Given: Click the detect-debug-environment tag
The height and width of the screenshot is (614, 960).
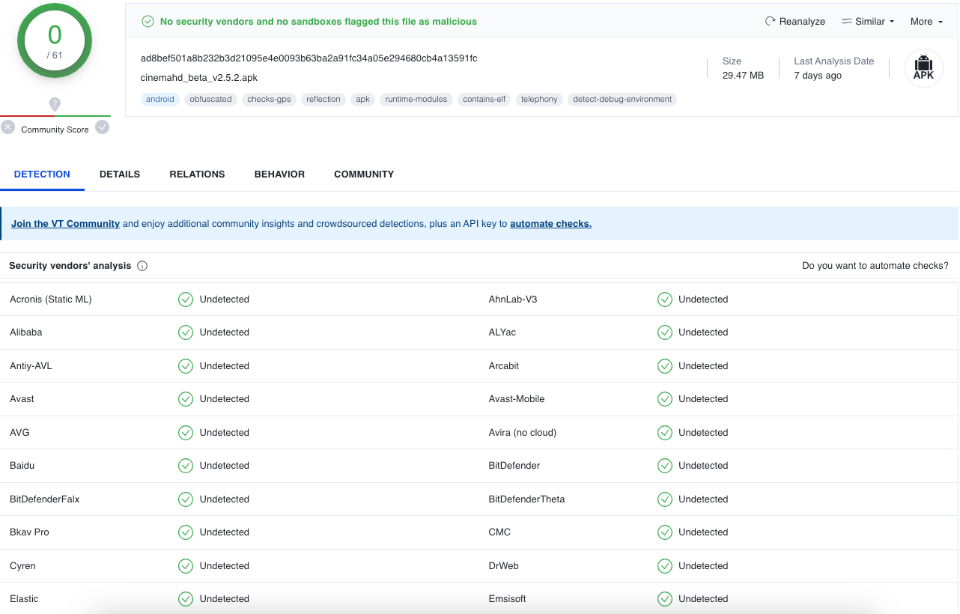Looking at the screenshot, I should (x=622, y=99).
